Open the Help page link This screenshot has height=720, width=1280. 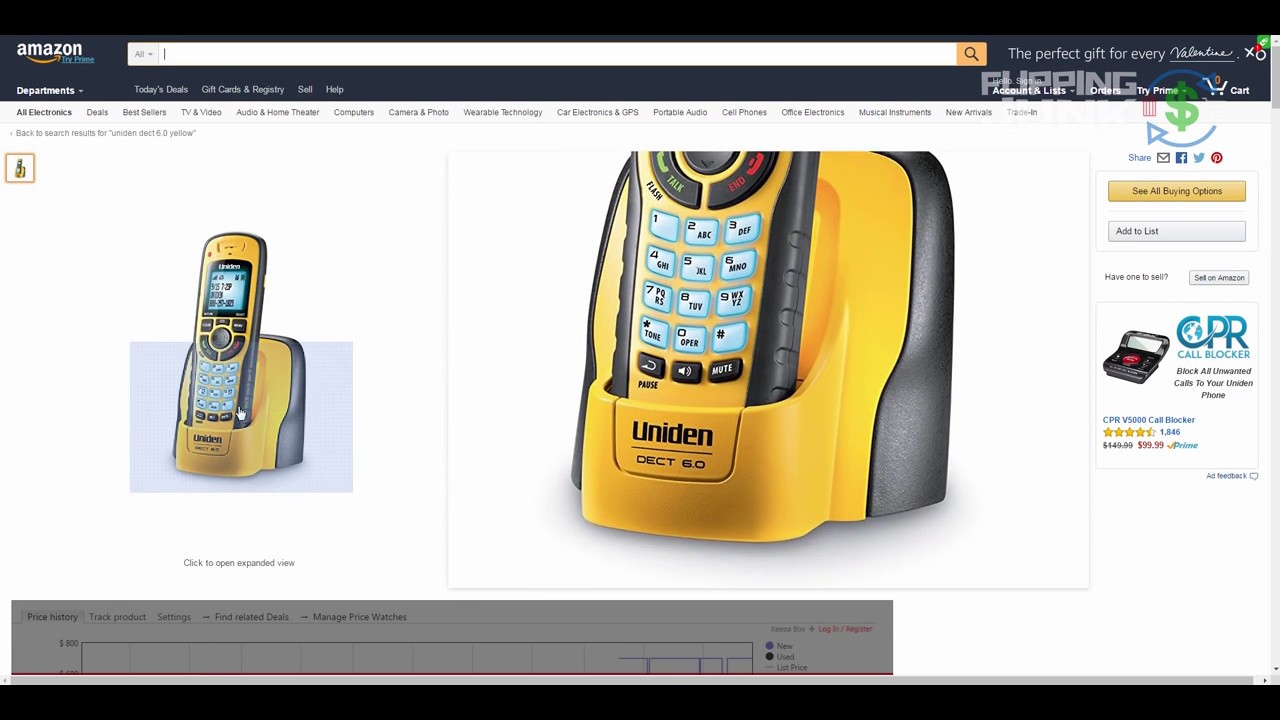[334, 90]
